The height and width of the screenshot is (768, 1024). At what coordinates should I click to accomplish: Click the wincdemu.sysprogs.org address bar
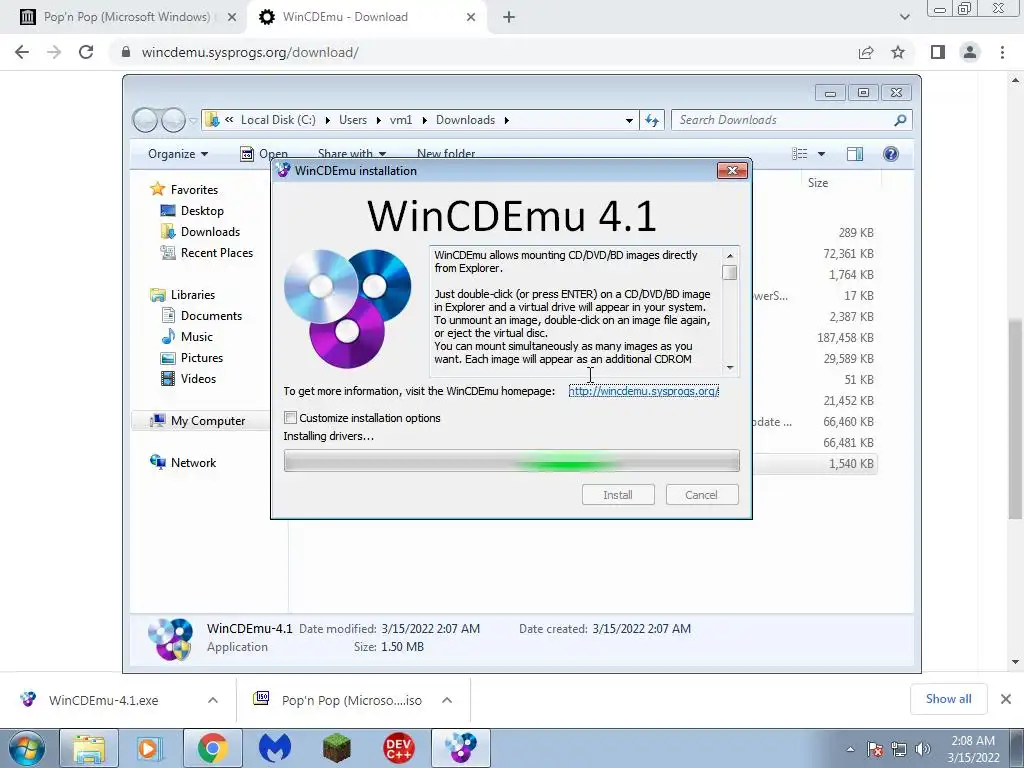[483, 52]
